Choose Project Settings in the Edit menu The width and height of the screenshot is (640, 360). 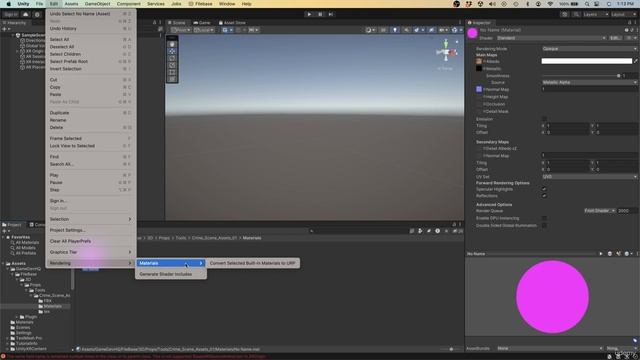point(91,230)
